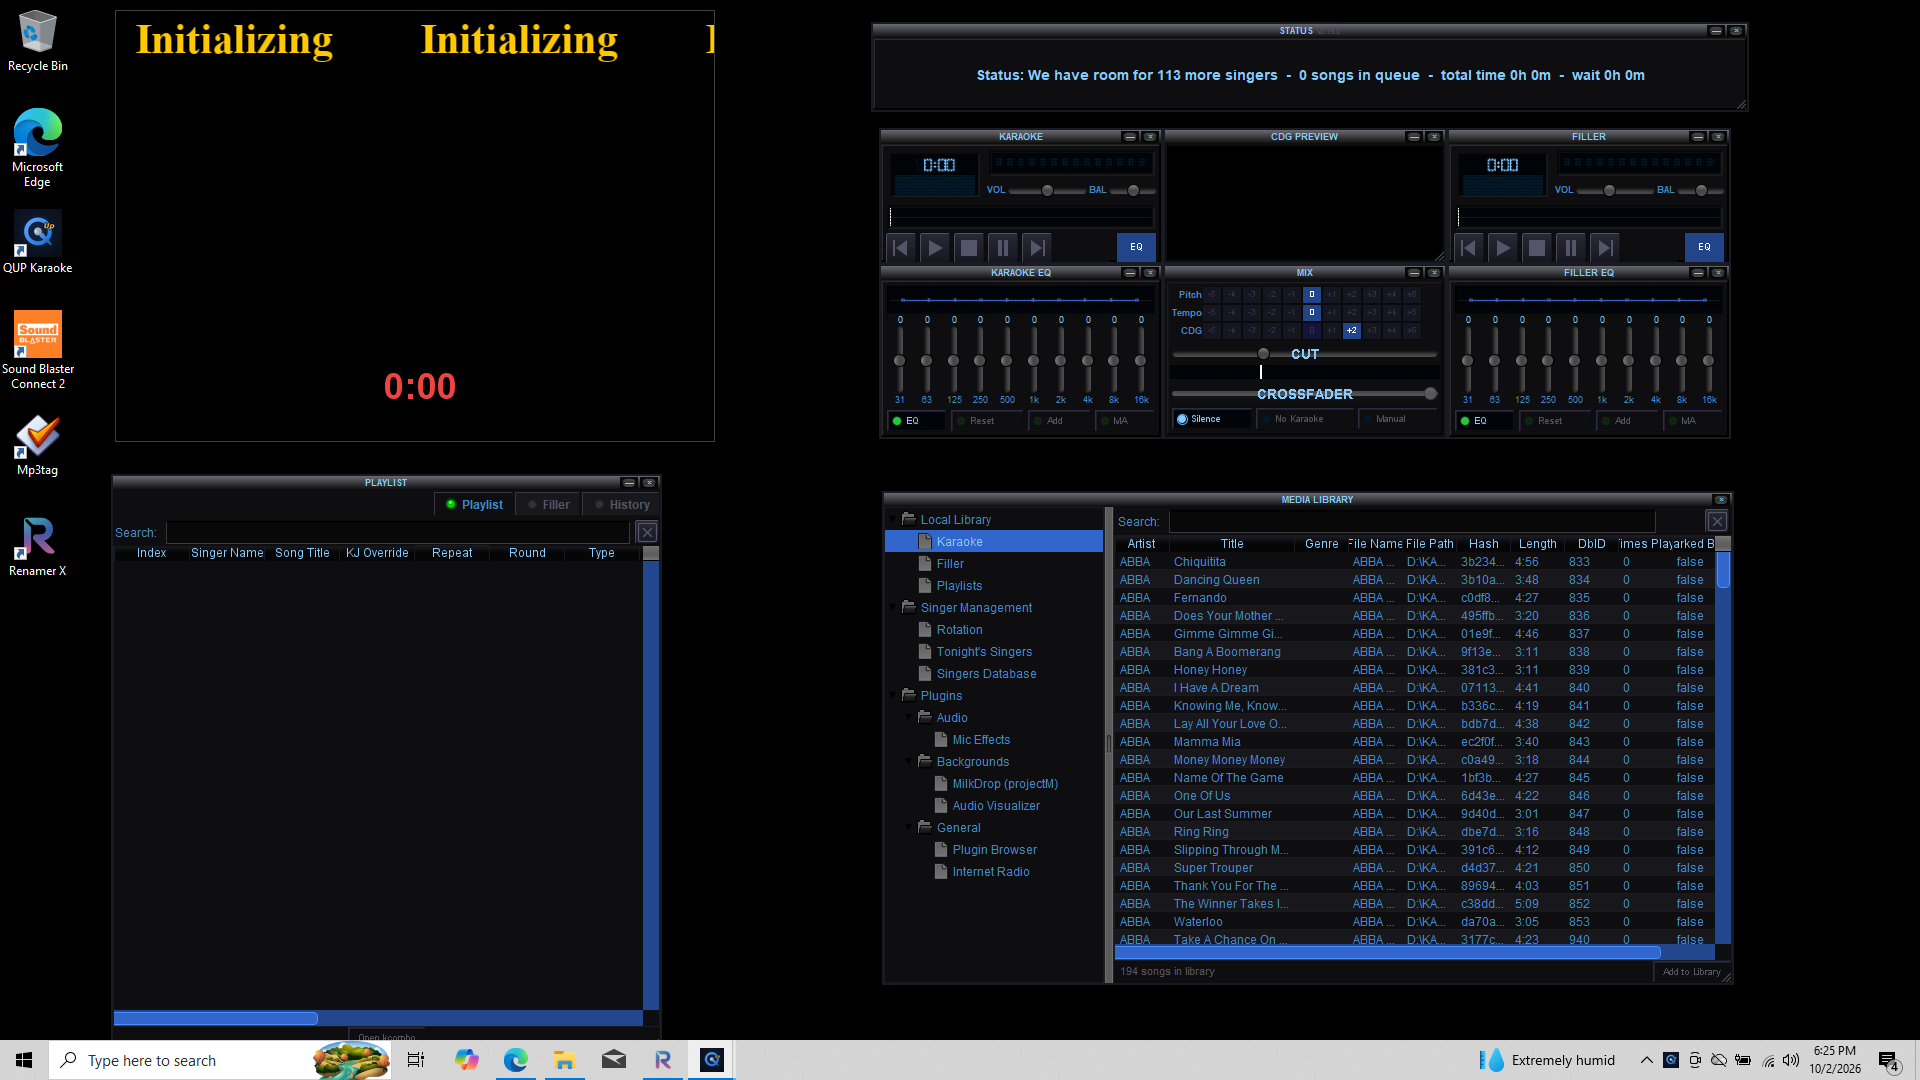Toggle the EQ enable in Filler EQ
This screenshot has height=1080, width=1920.
(1483, 421)
